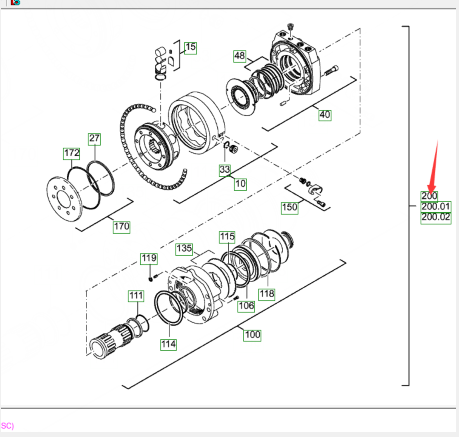The height and width of the screenshot is (437, 459).
Task: Select part callout 119
Action: (x=149, y=258)
